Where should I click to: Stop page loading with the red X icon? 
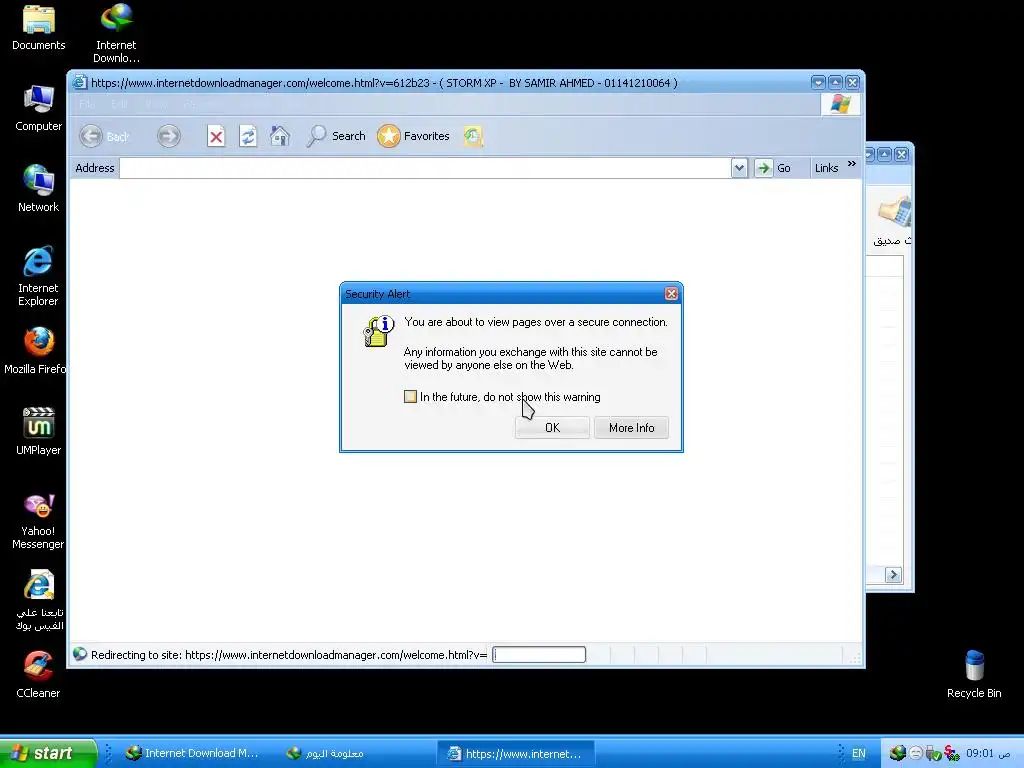tap(216, 136)
